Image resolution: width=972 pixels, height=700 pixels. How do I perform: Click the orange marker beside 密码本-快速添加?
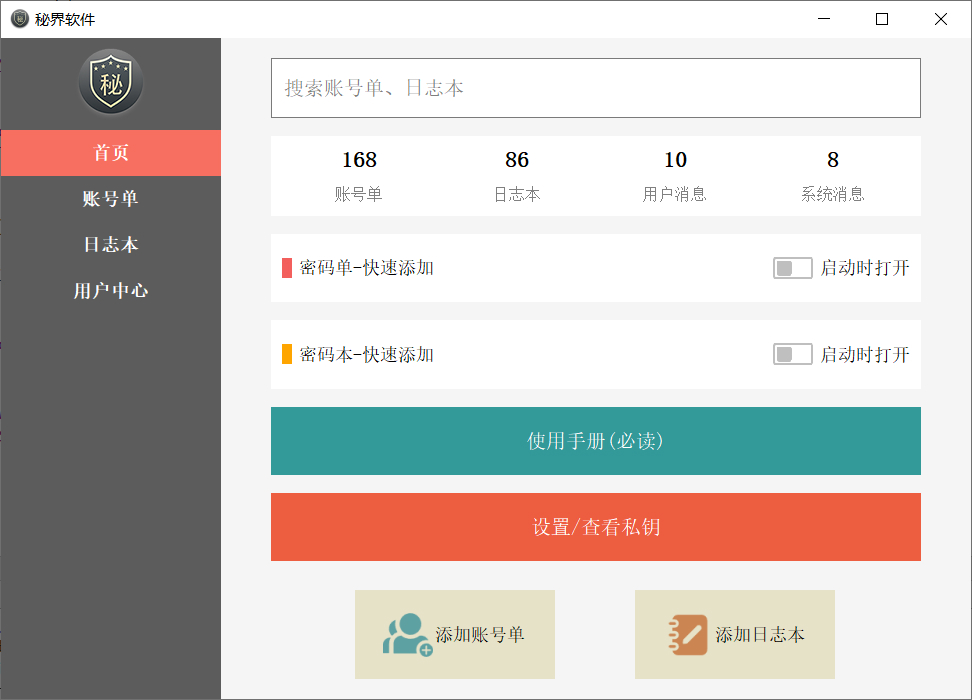pyautogui.click(x=287, y=354)
